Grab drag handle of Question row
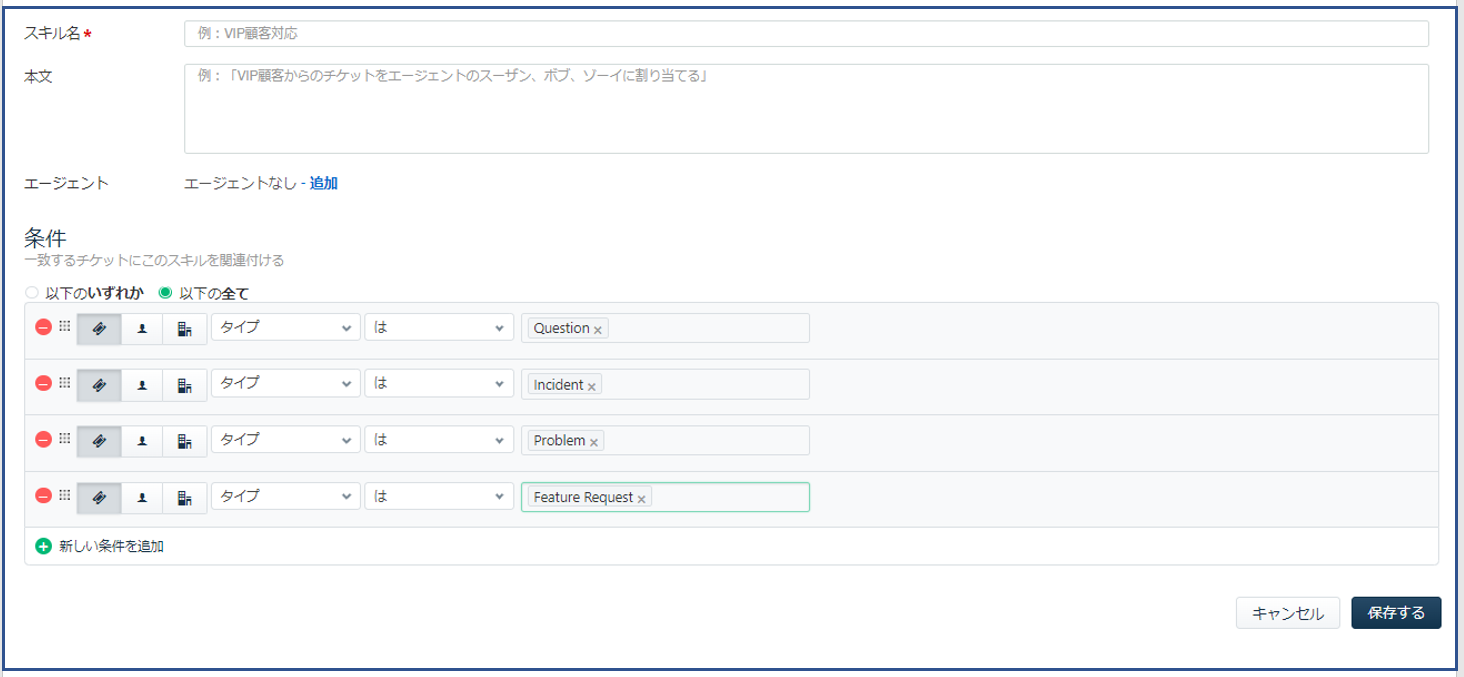Screen dimensions: 1464x677 64,326
